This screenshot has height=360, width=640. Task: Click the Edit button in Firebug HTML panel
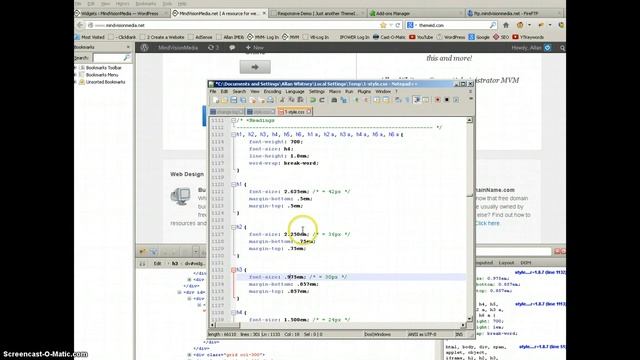[x=157, y=264]
